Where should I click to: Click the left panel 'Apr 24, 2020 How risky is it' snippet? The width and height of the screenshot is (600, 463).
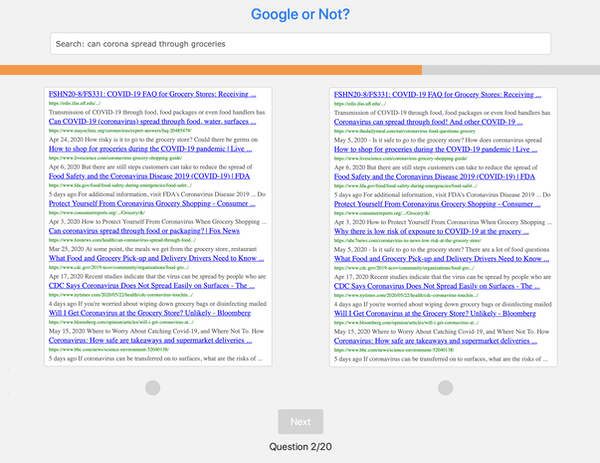coord(153,140)
